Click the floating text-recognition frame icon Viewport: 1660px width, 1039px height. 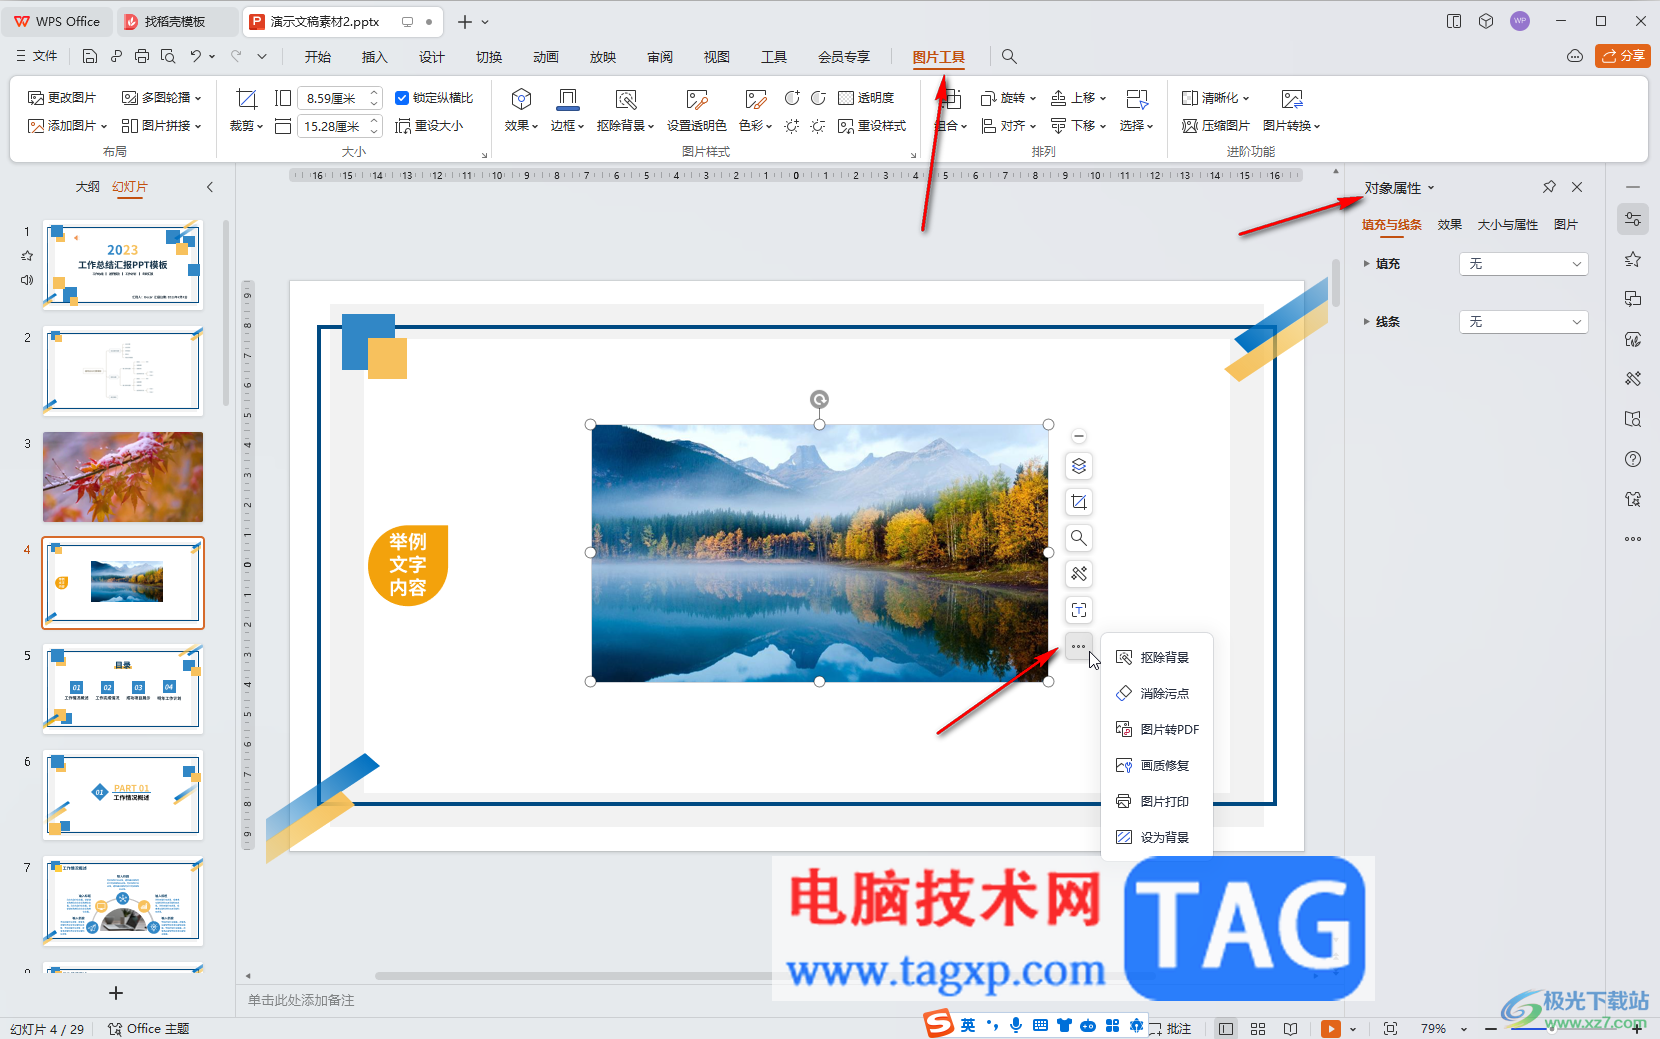tap(1079, 610)
